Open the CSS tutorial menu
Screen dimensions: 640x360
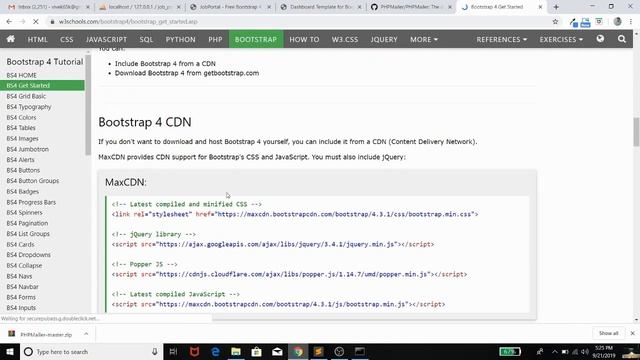pos(67,39)
